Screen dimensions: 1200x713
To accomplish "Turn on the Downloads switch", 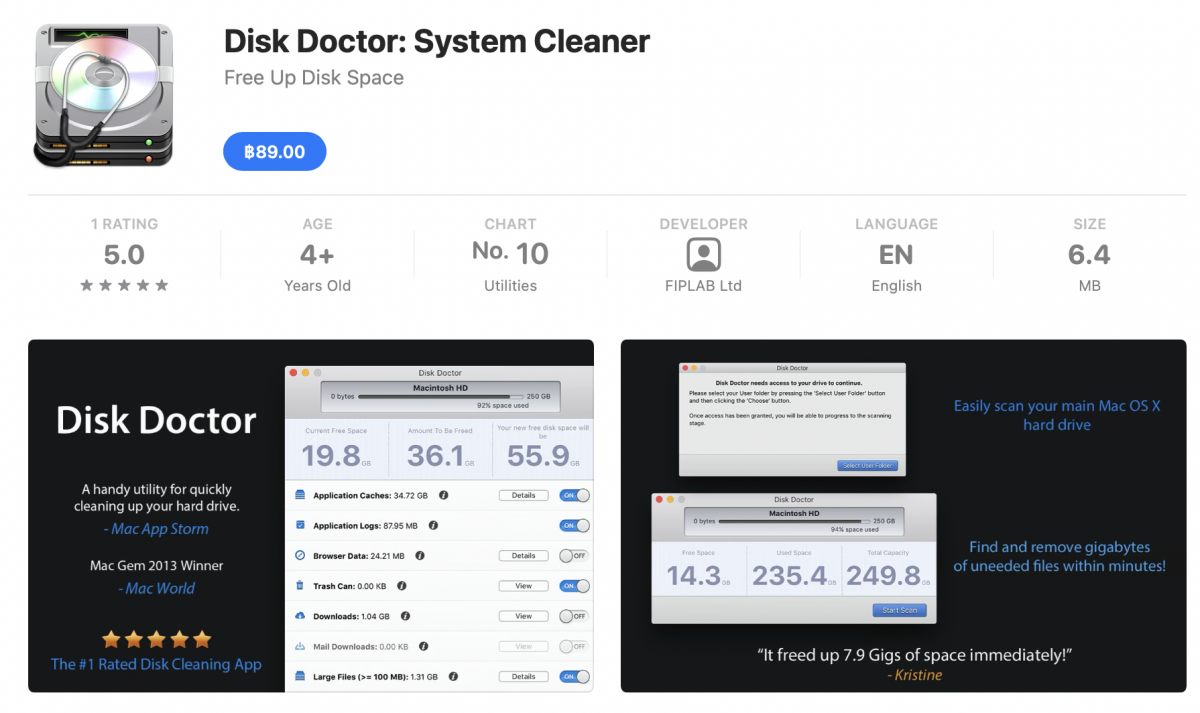I will click(x=574, y=616).
